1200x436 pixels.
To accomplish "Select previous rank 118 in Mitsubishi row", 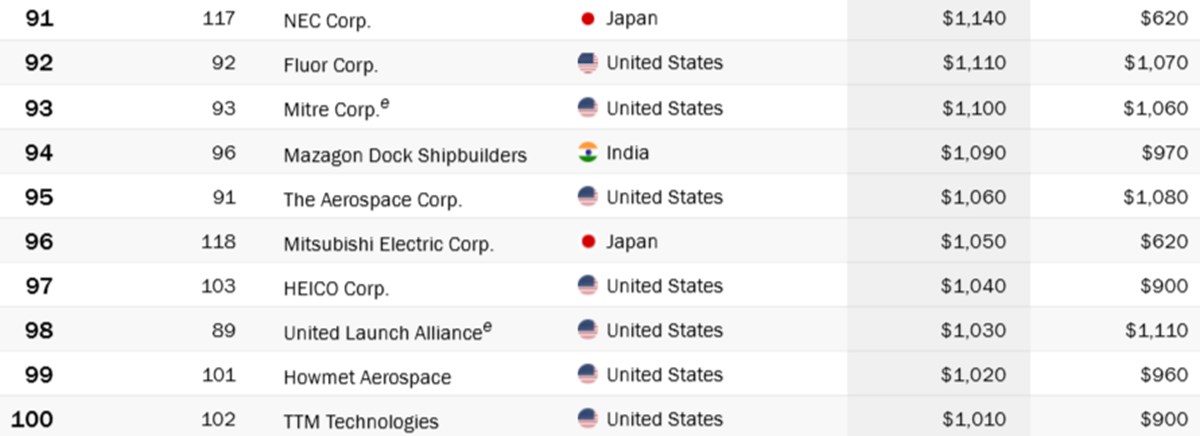I will point(218,242).
